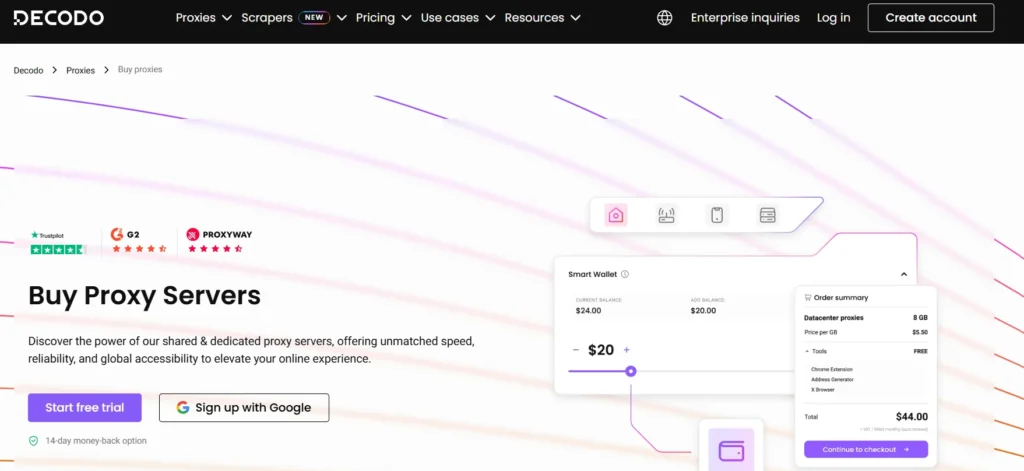Go to Proxies breadcrumb link
The height and width of the screenshot is (471, 1024).
(80, 70)
